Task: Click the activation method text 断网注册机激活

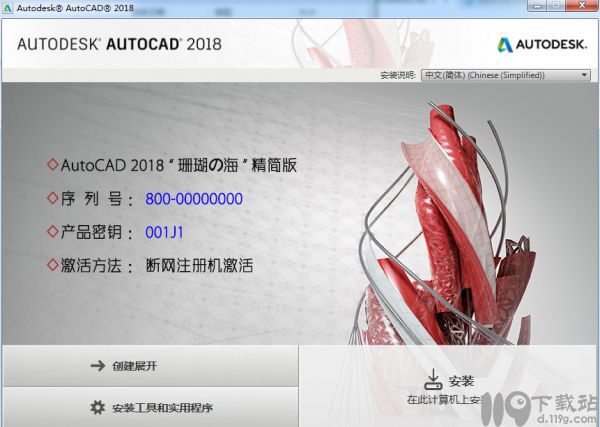Action: 199,265
